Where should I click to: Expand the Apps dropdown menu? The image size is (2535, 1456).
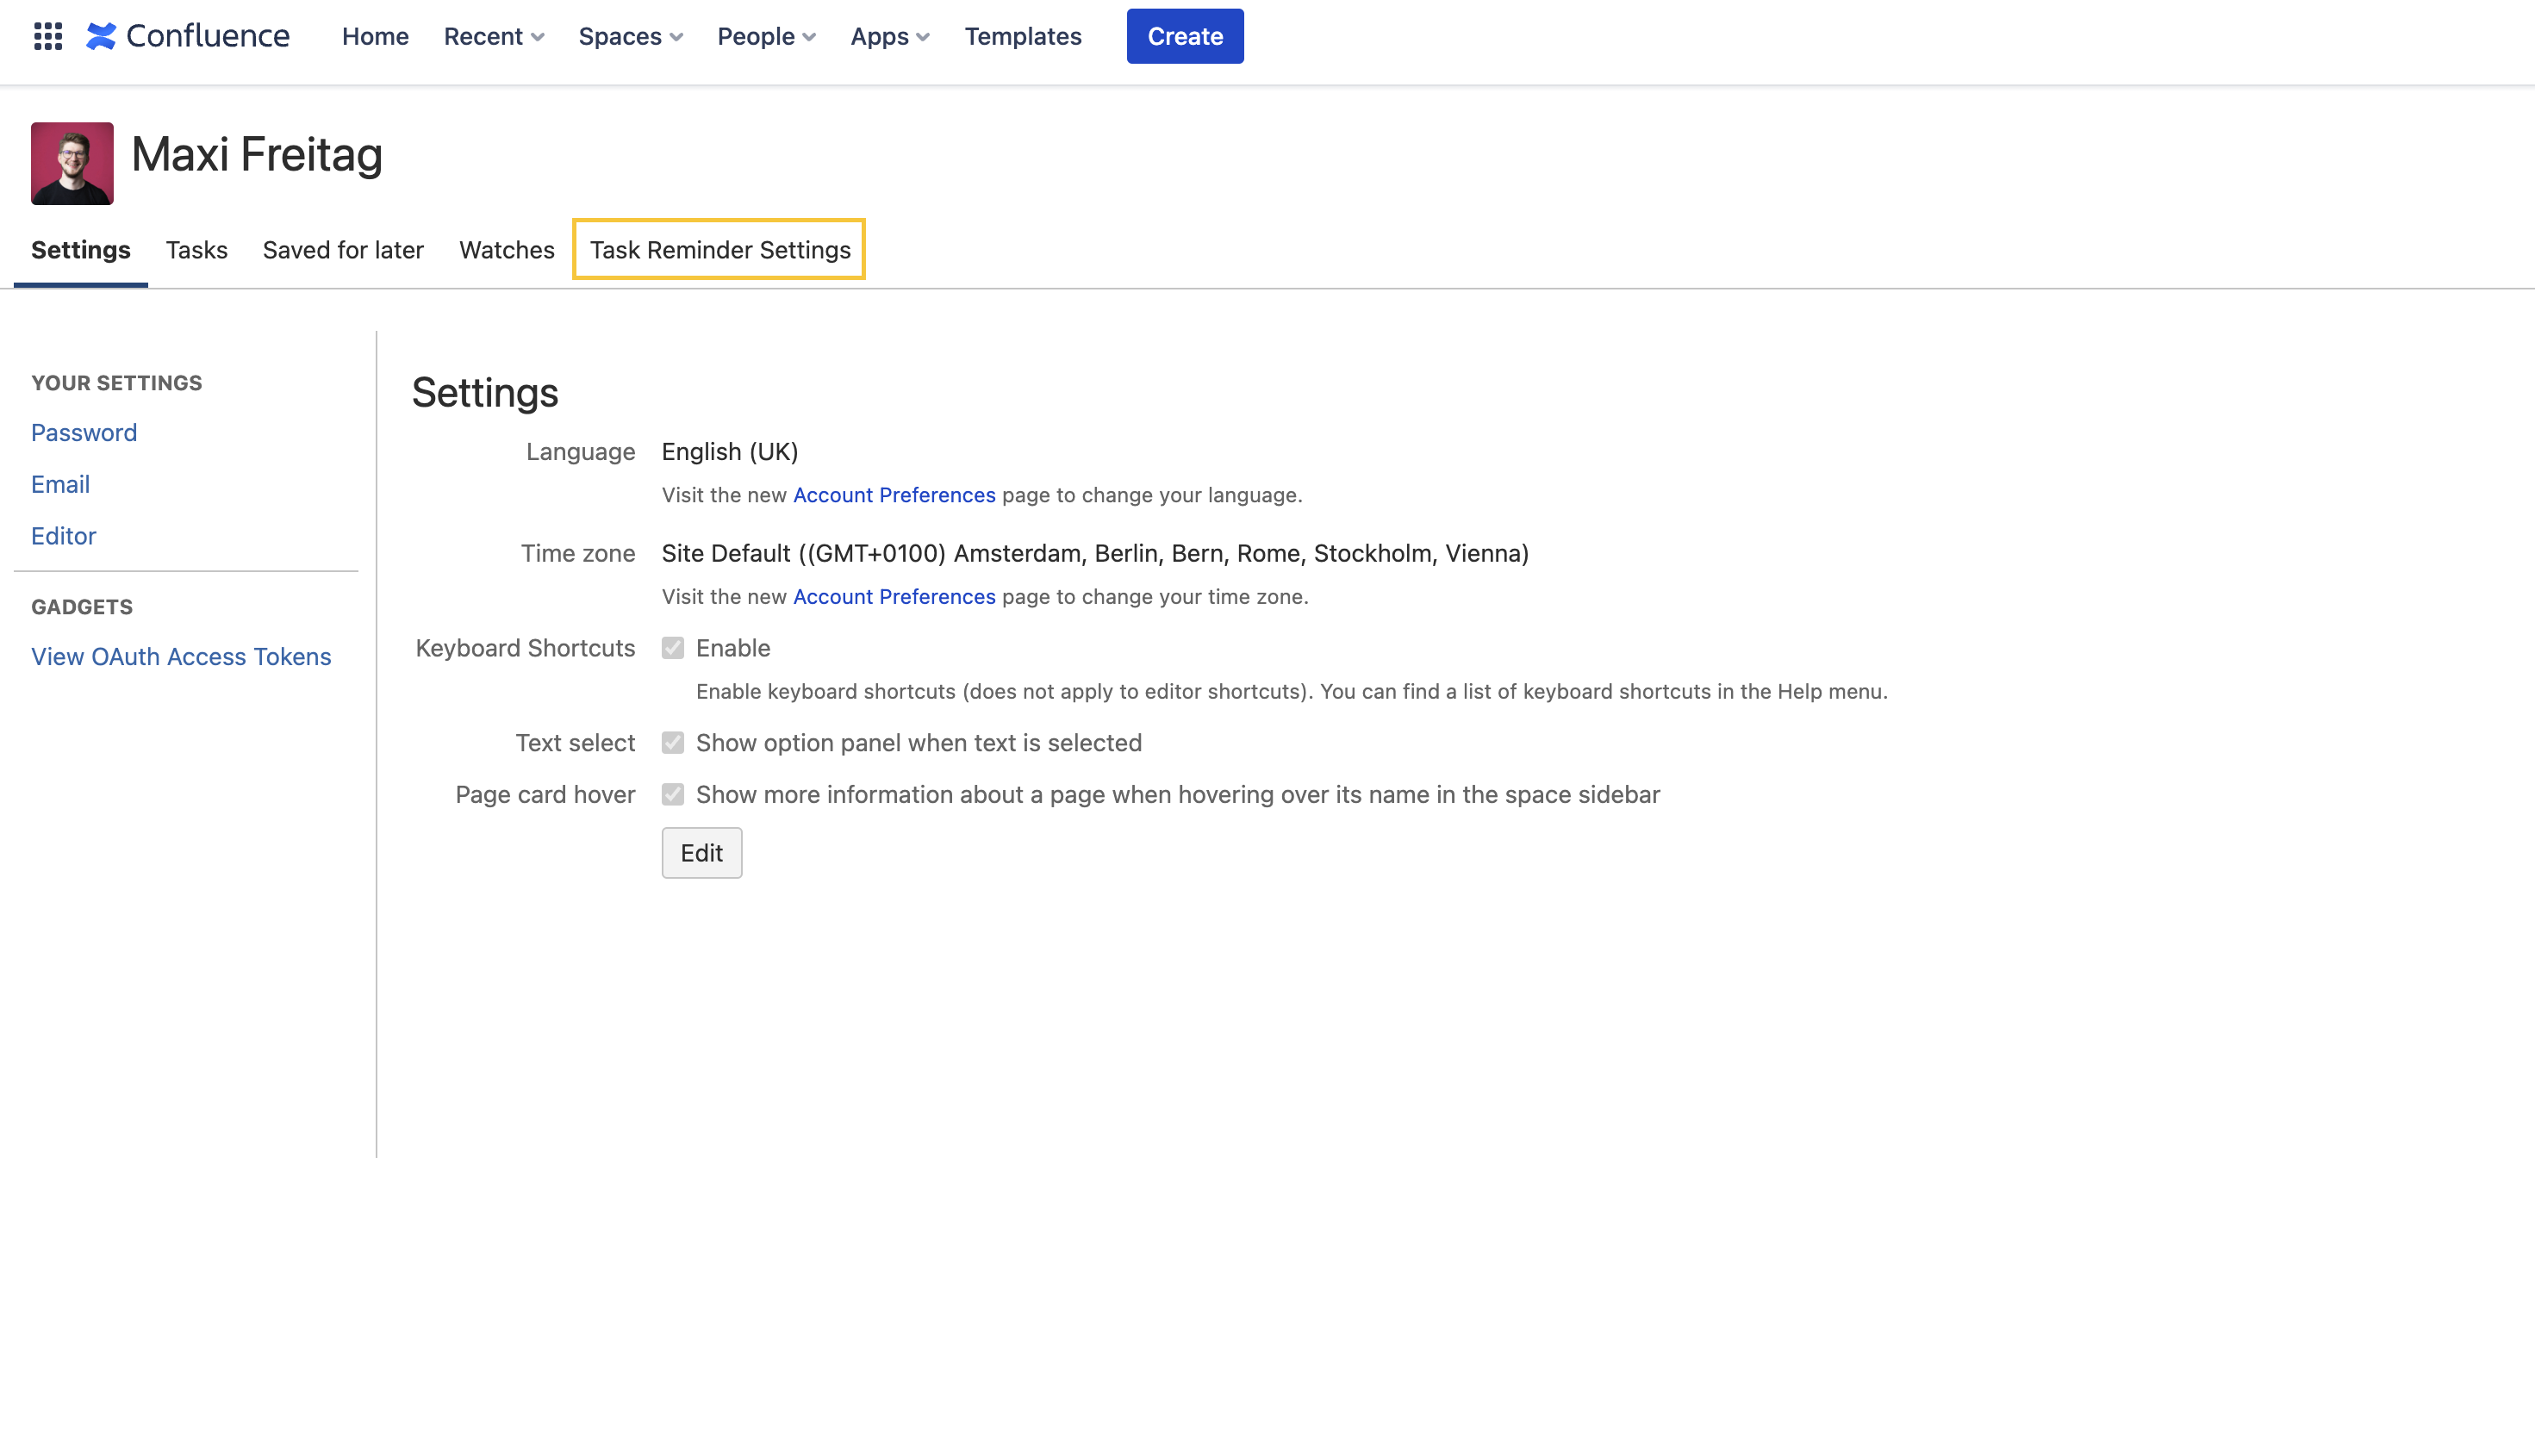889,36
